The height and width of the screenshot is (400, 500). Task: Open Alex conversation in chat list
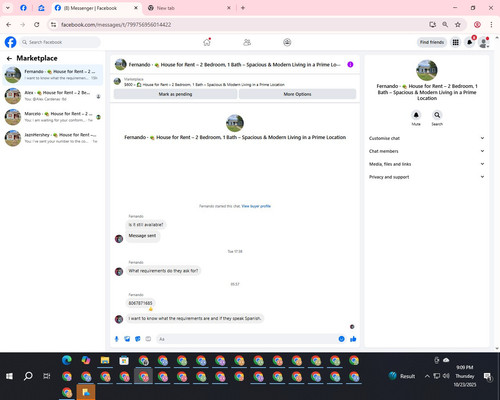coord(53,96)
